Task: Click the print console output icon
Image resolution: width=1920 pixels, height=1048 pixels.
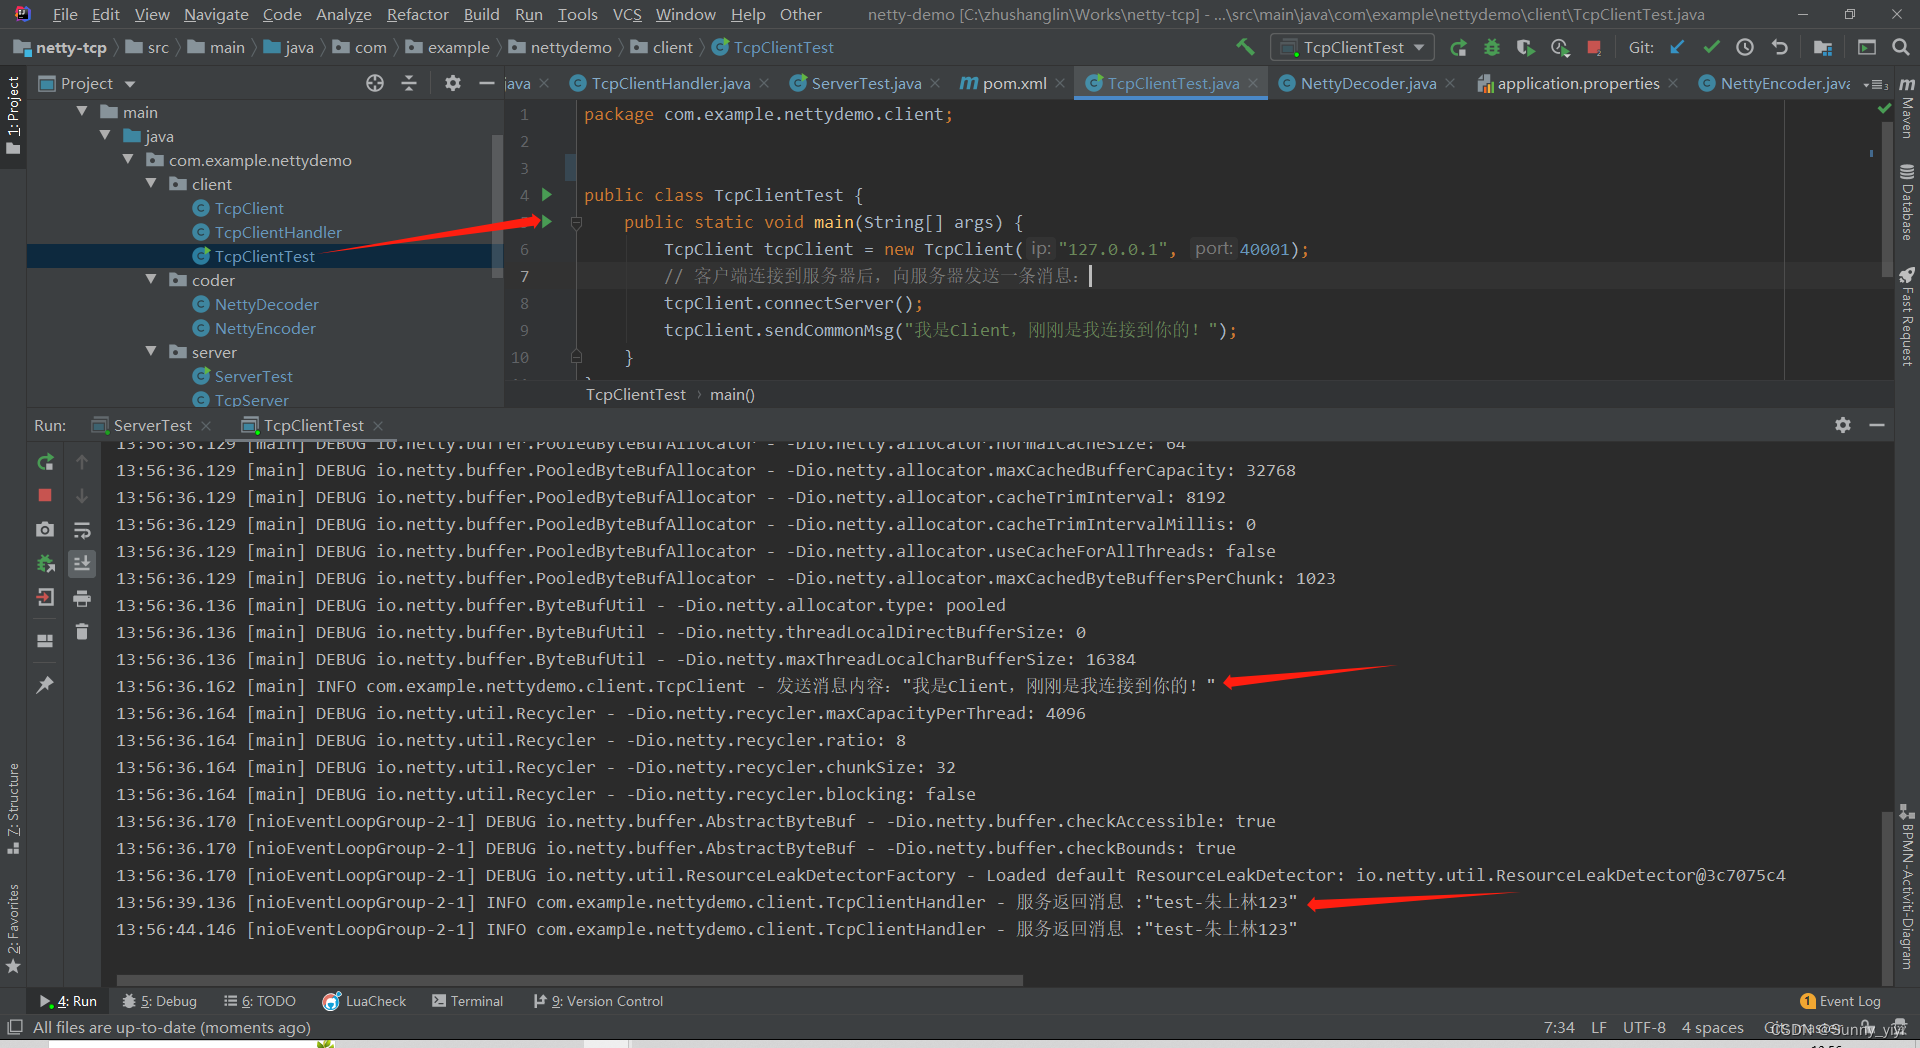Action: click(82, 598)
